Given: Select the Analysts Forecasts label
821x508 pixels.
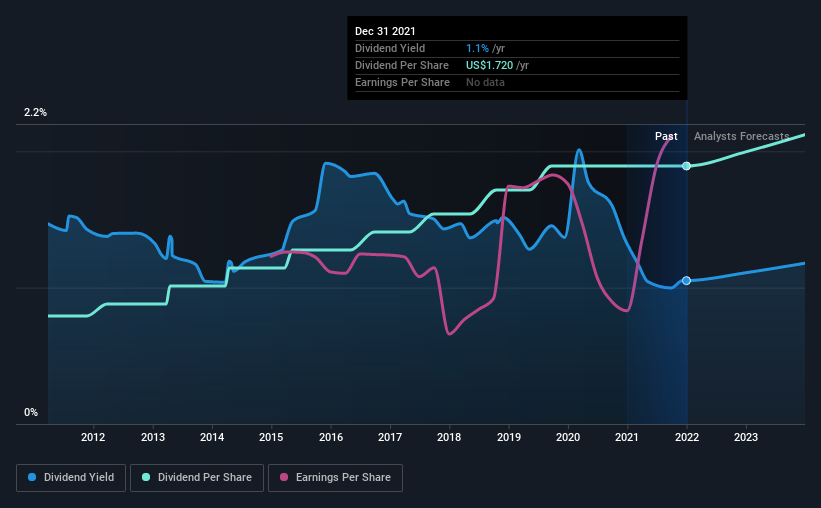Looking at the screenshot, I should 741,136.
